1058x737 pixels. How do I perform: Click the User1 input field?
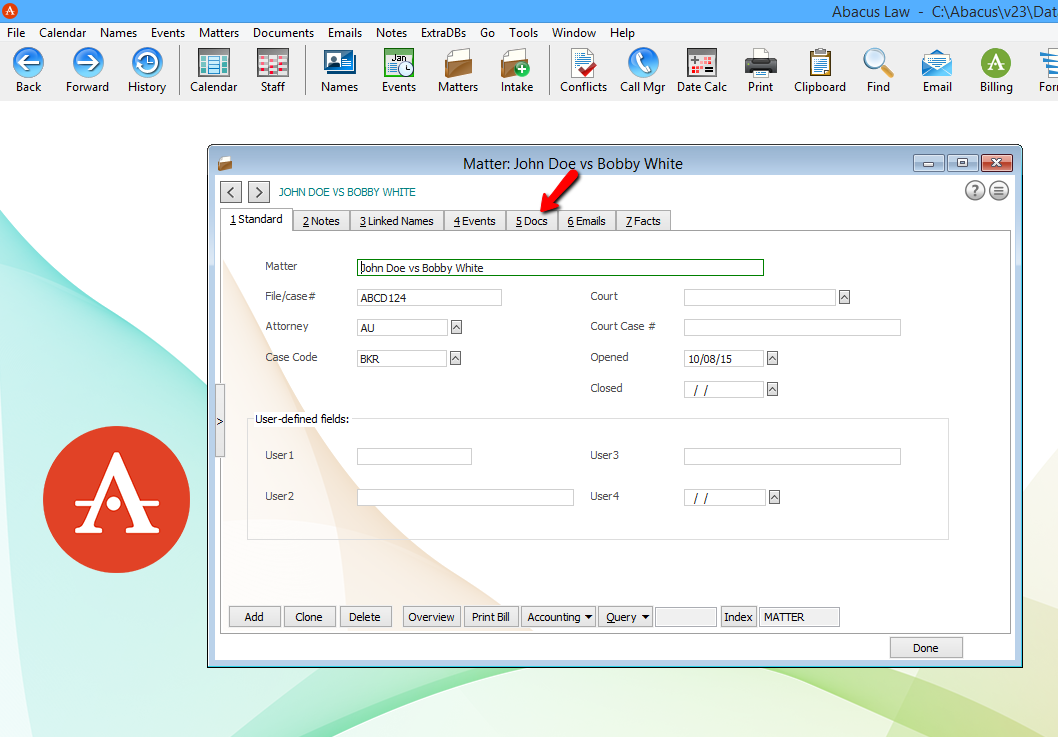tap(414, 456)
